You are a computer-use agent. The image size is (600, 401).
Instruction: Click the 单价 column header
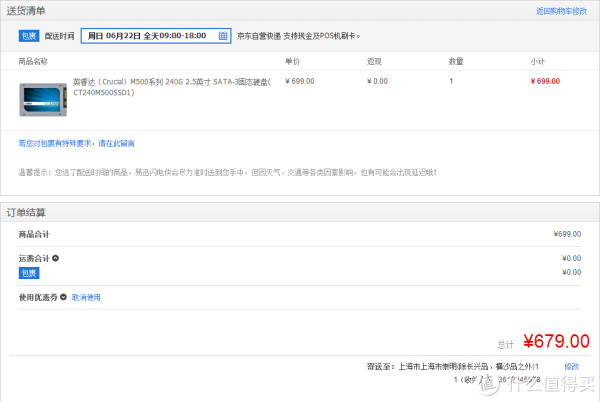(x=292, y=61)
